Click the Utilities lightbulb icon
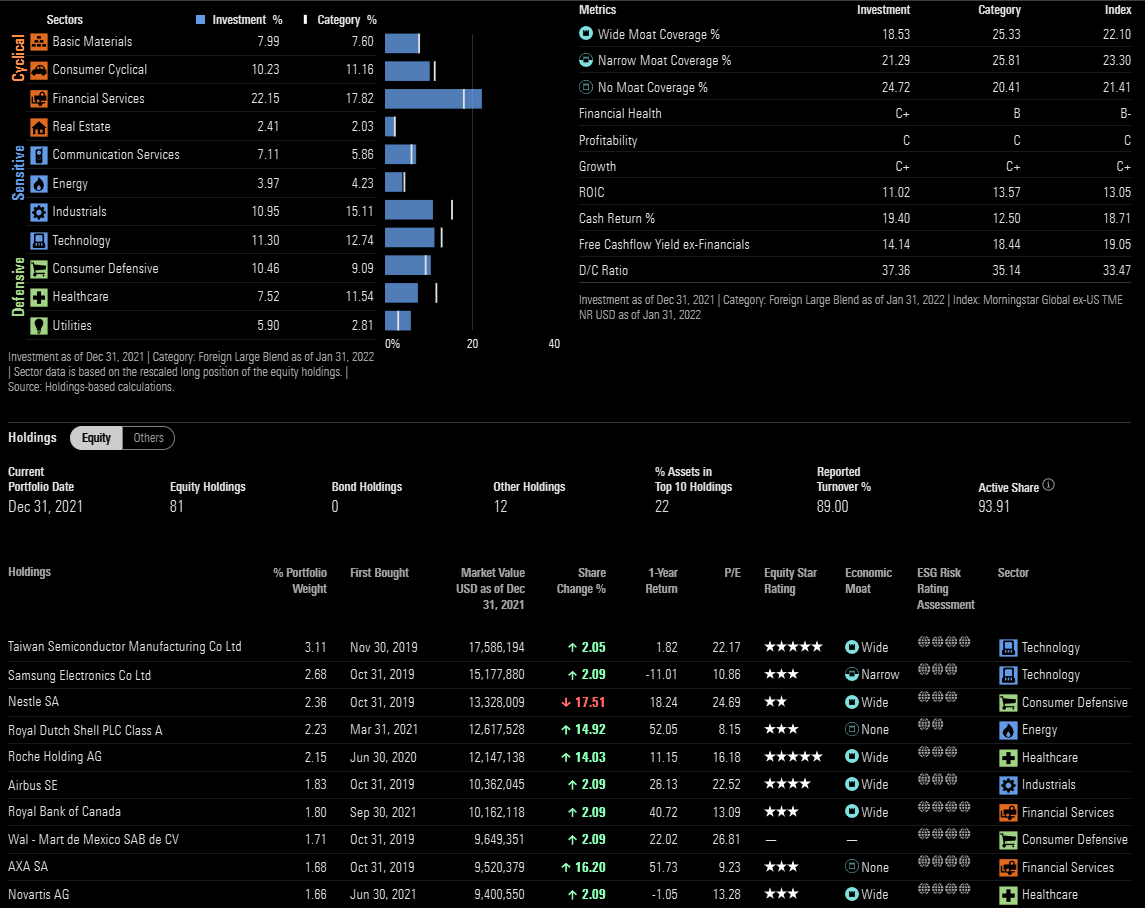 39,326
